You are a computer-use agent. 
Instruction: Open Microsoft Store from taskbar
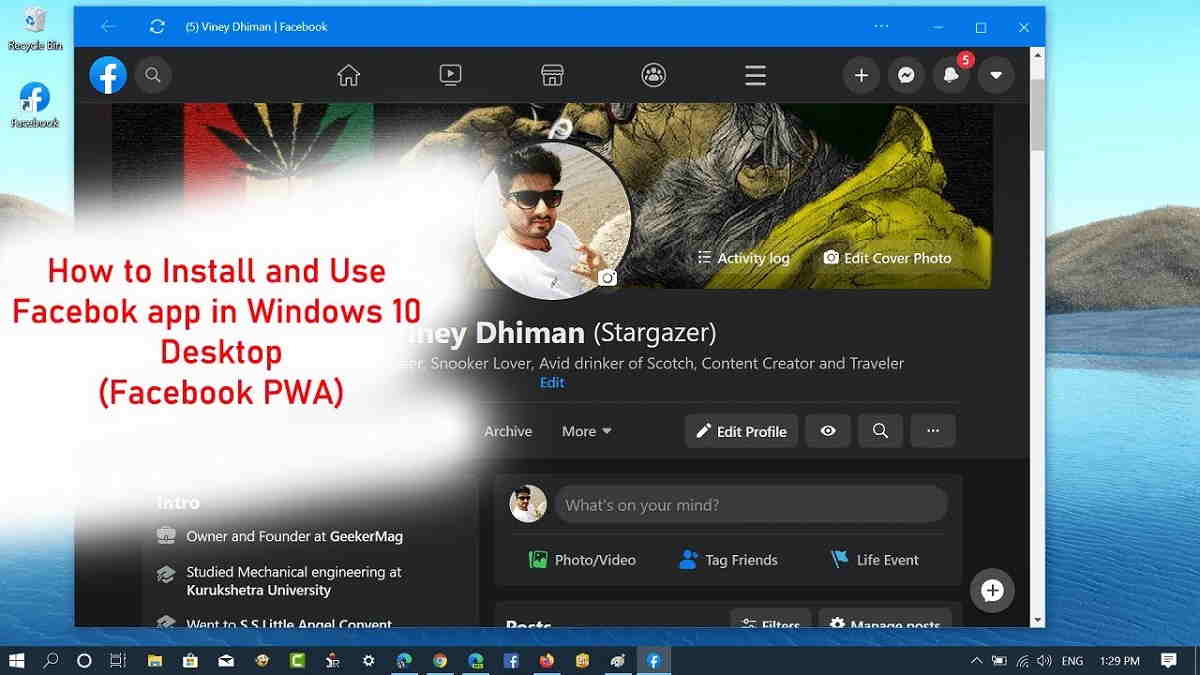click(190, 660)
